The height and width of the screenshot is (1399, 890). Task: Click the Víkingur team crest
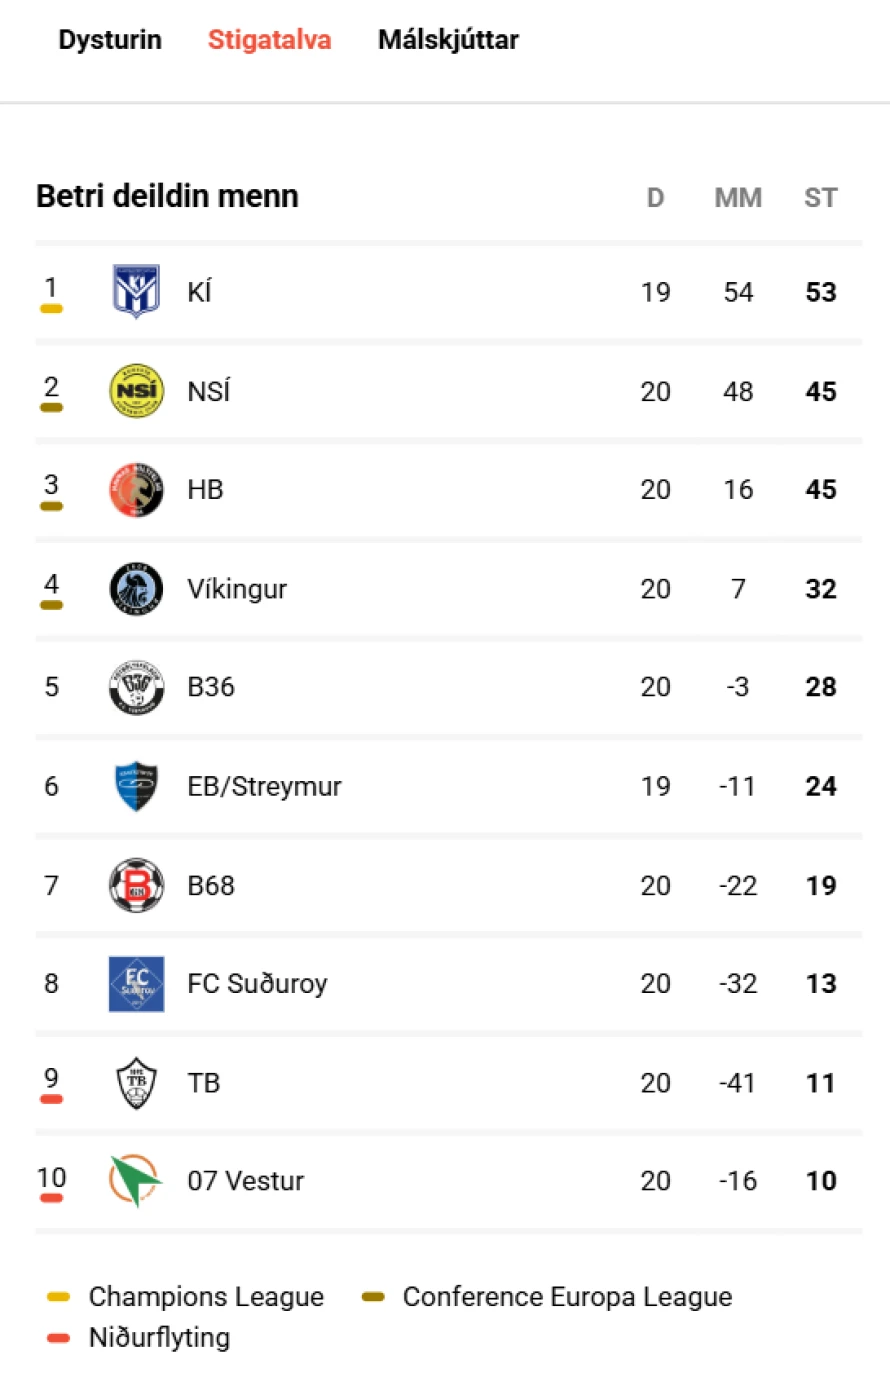tap(136, 589)
